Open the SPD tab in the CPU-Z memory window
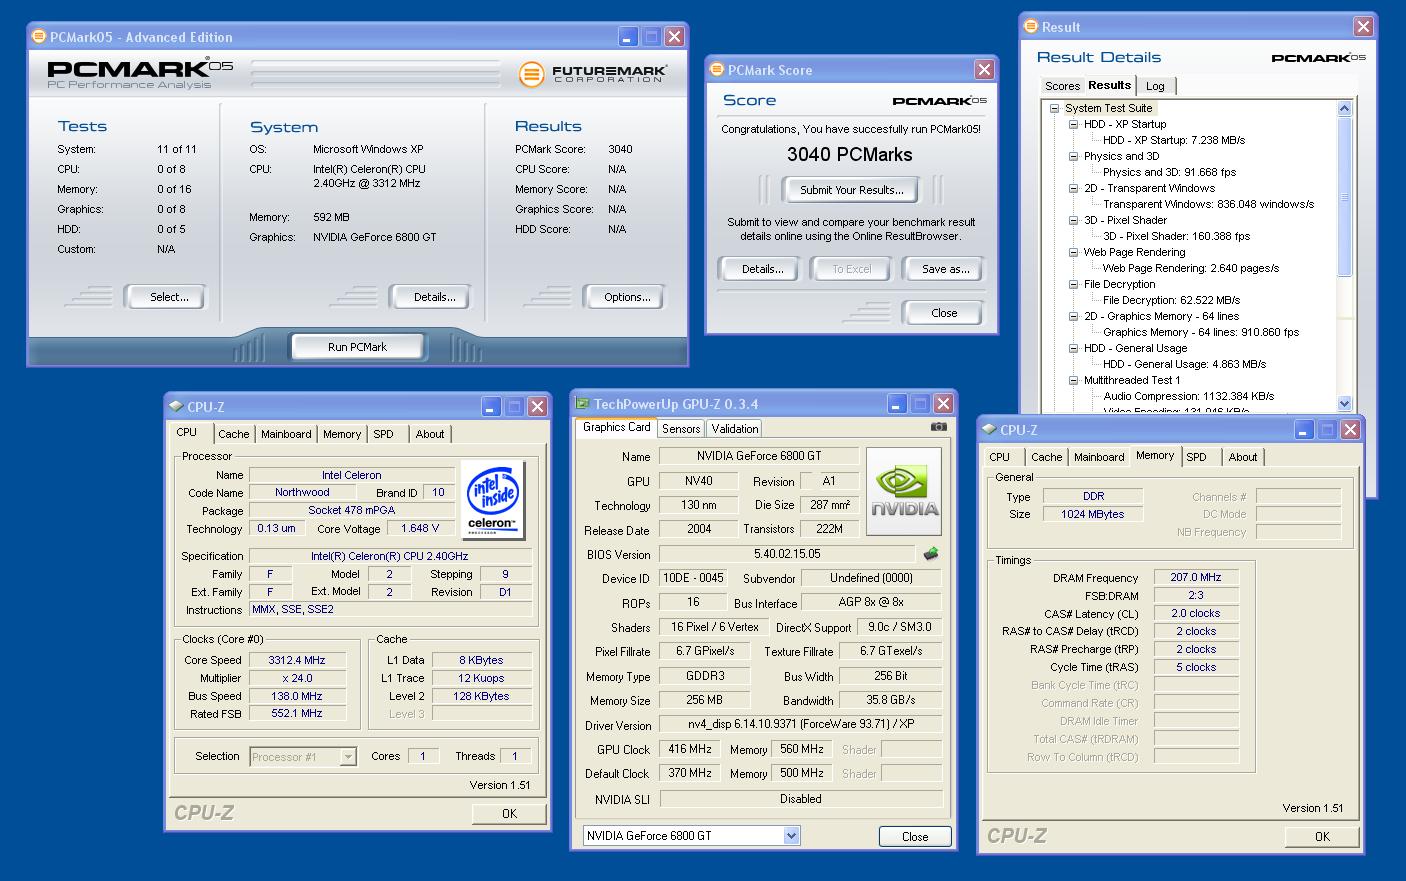This screenshot has height=881, width=1406. pos(1196,457)
